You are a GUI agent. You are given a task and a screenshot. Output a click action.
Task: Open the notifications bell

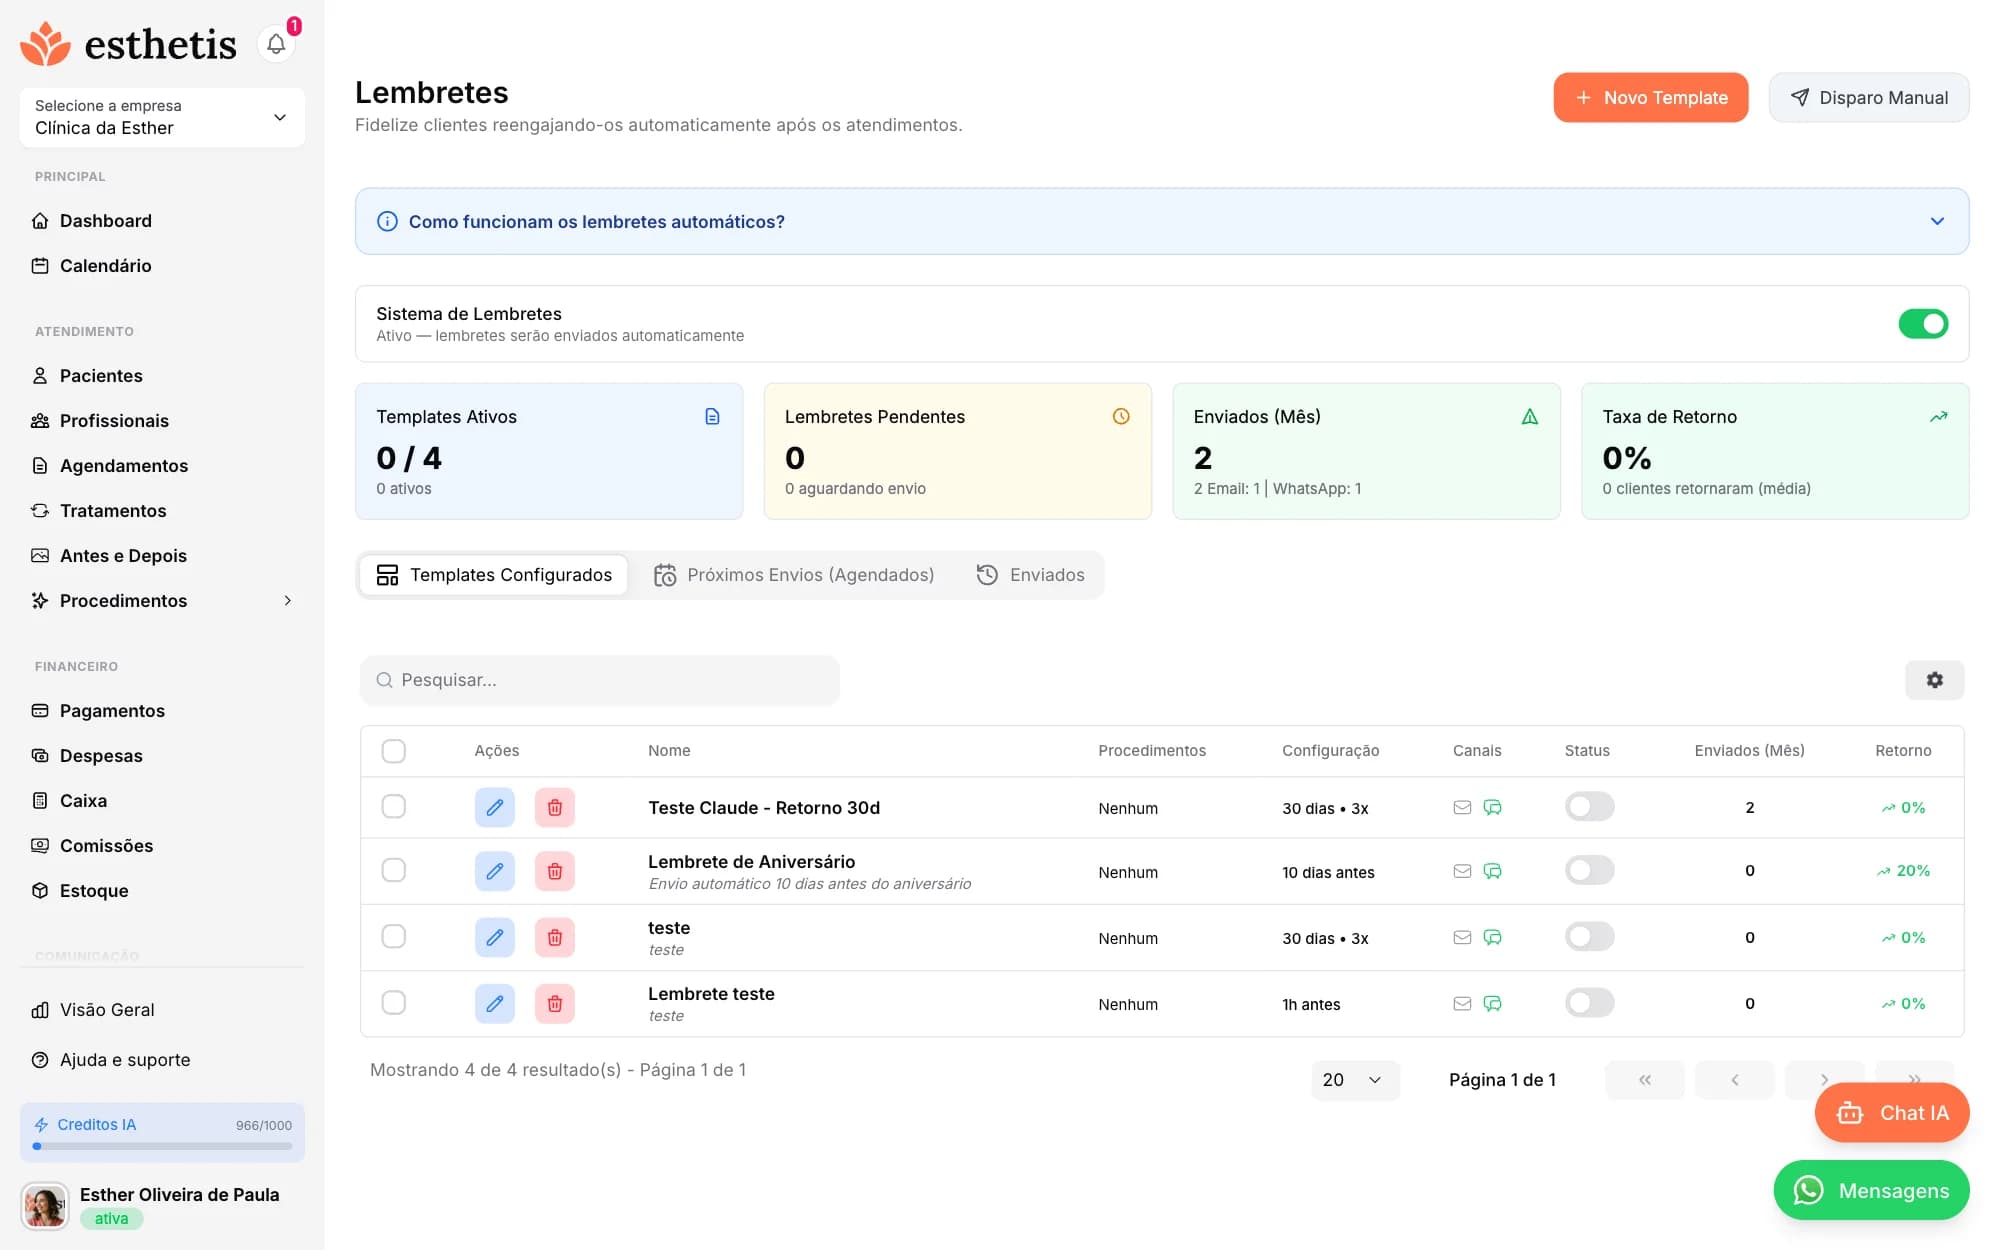pos(276,44)
